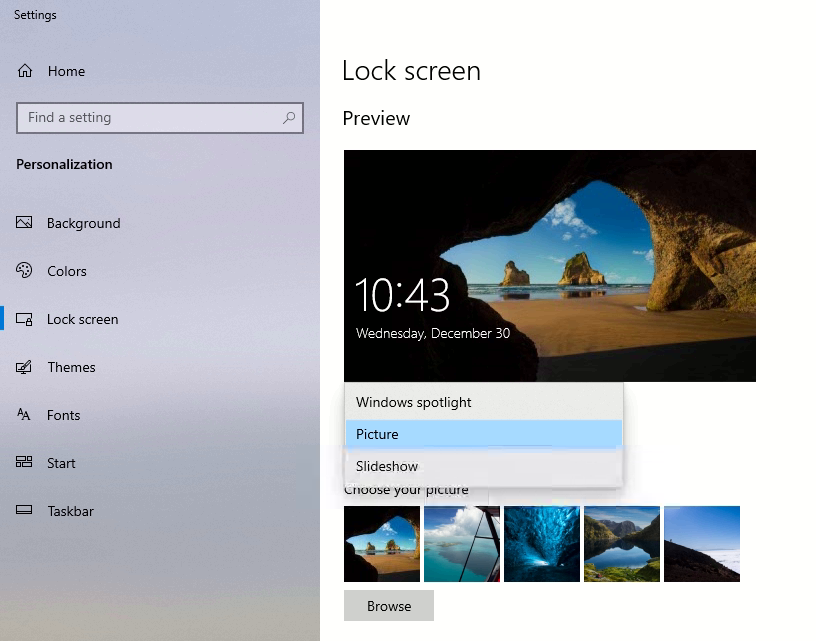Select the mountain lake picture thumbnail
This screenshot has height=641, width=816.
click(x=621, y=543)
